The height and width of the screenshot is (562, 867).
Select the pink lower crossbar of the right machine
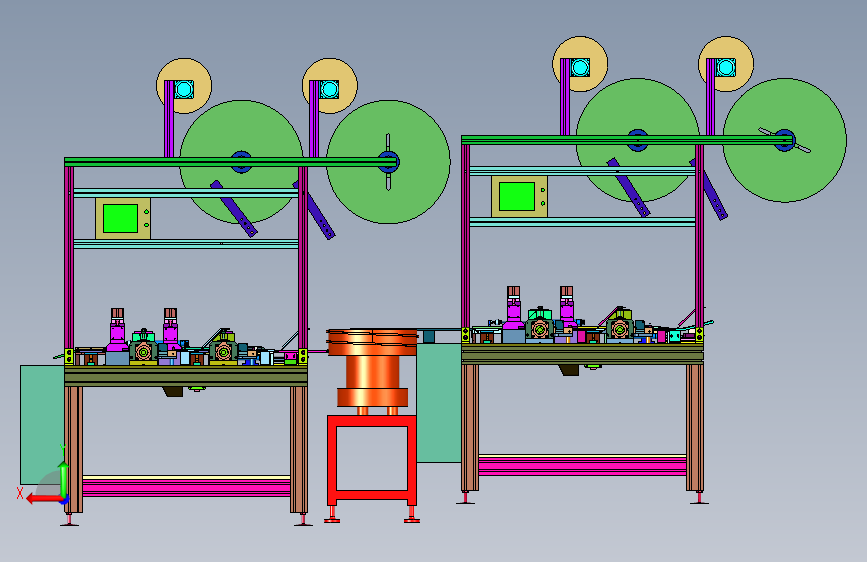(x=582, y=466)
